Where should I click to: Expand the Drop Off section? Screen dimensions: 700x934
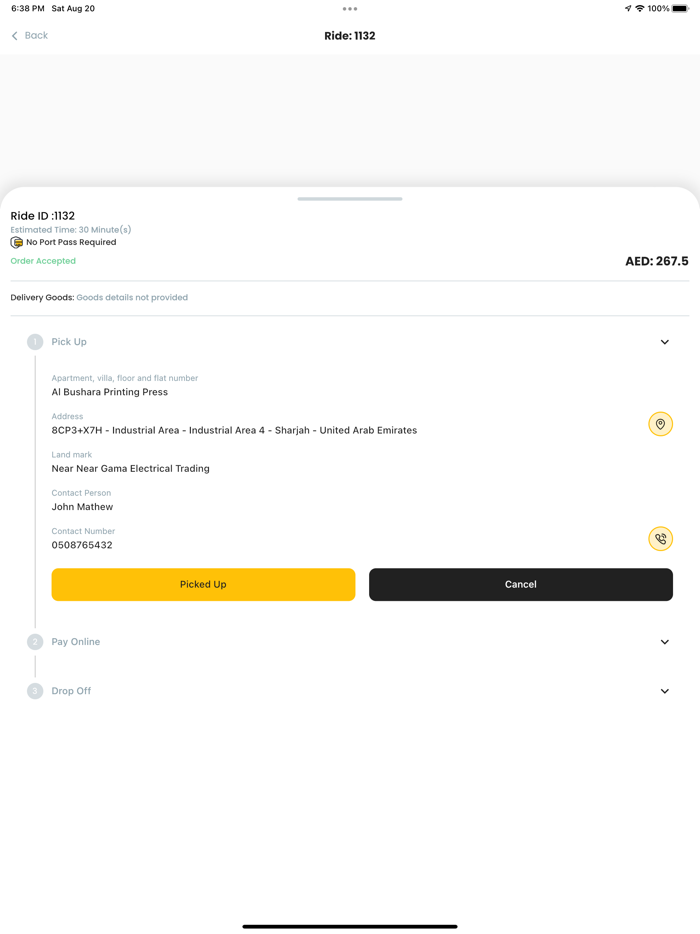tap(664, 690)
